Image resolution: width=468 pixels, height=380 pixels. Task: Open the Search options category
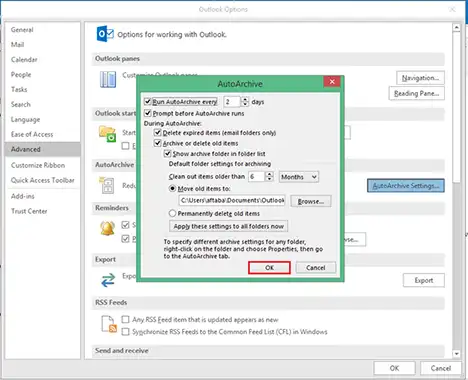[21, 104]
